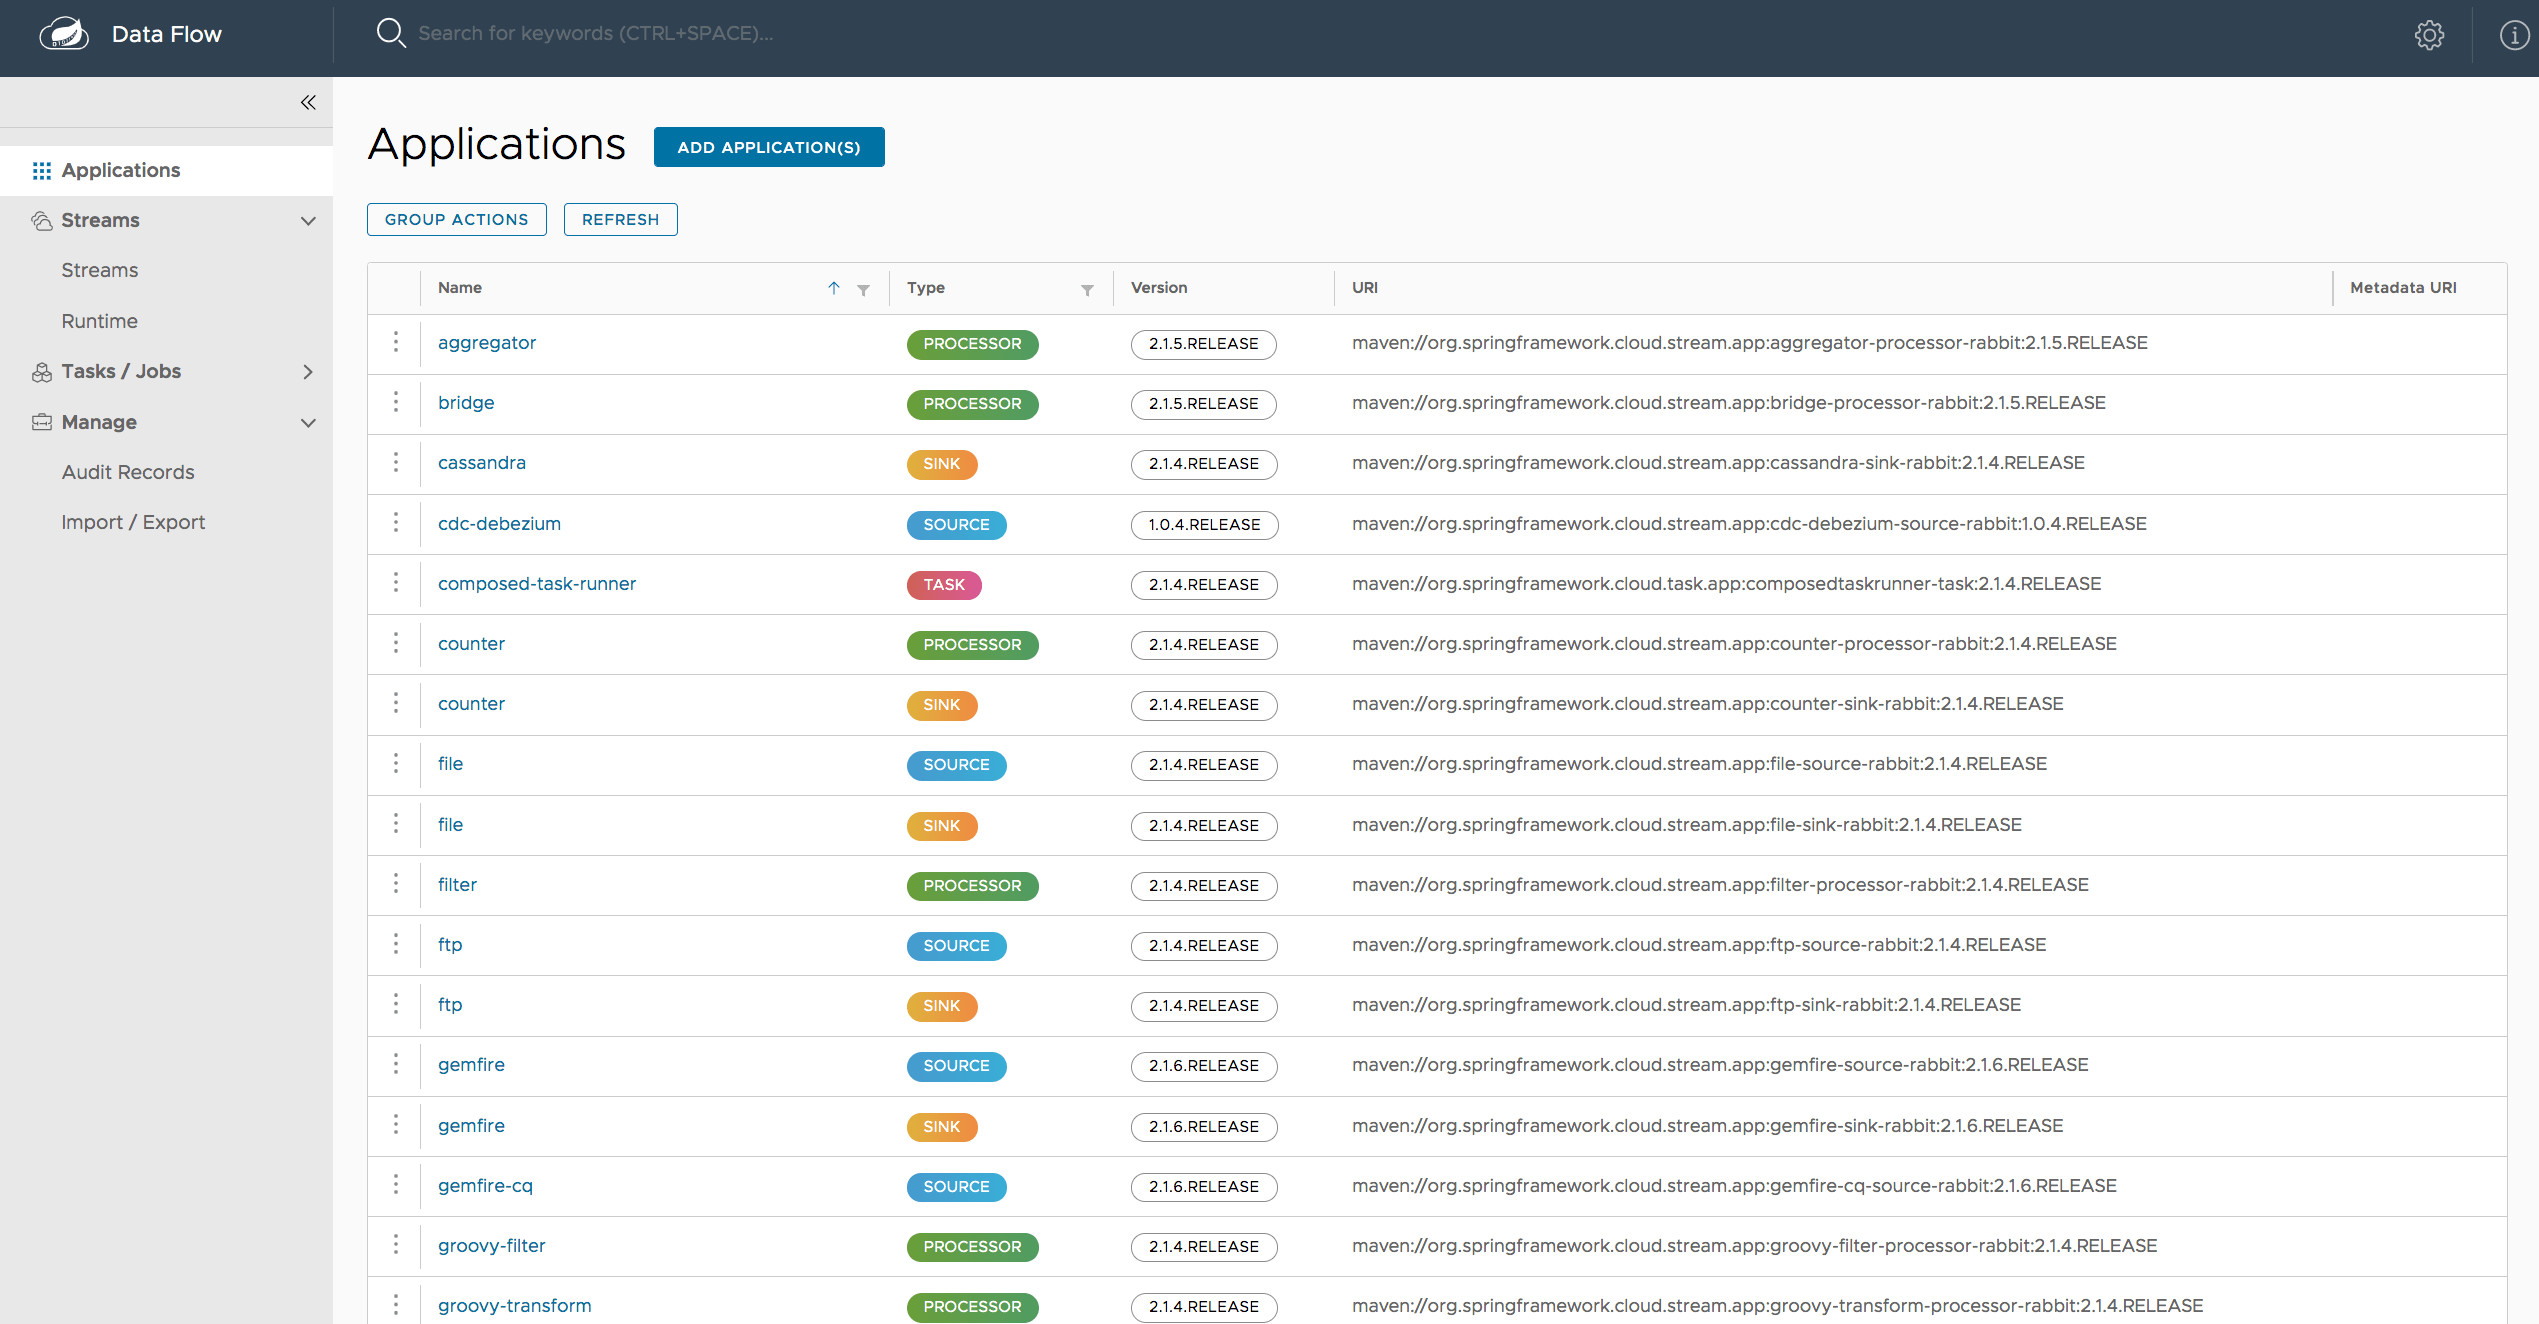Open Audit Records from the sidebar
Screen dimensions: 2539x1324
[128, 471]
